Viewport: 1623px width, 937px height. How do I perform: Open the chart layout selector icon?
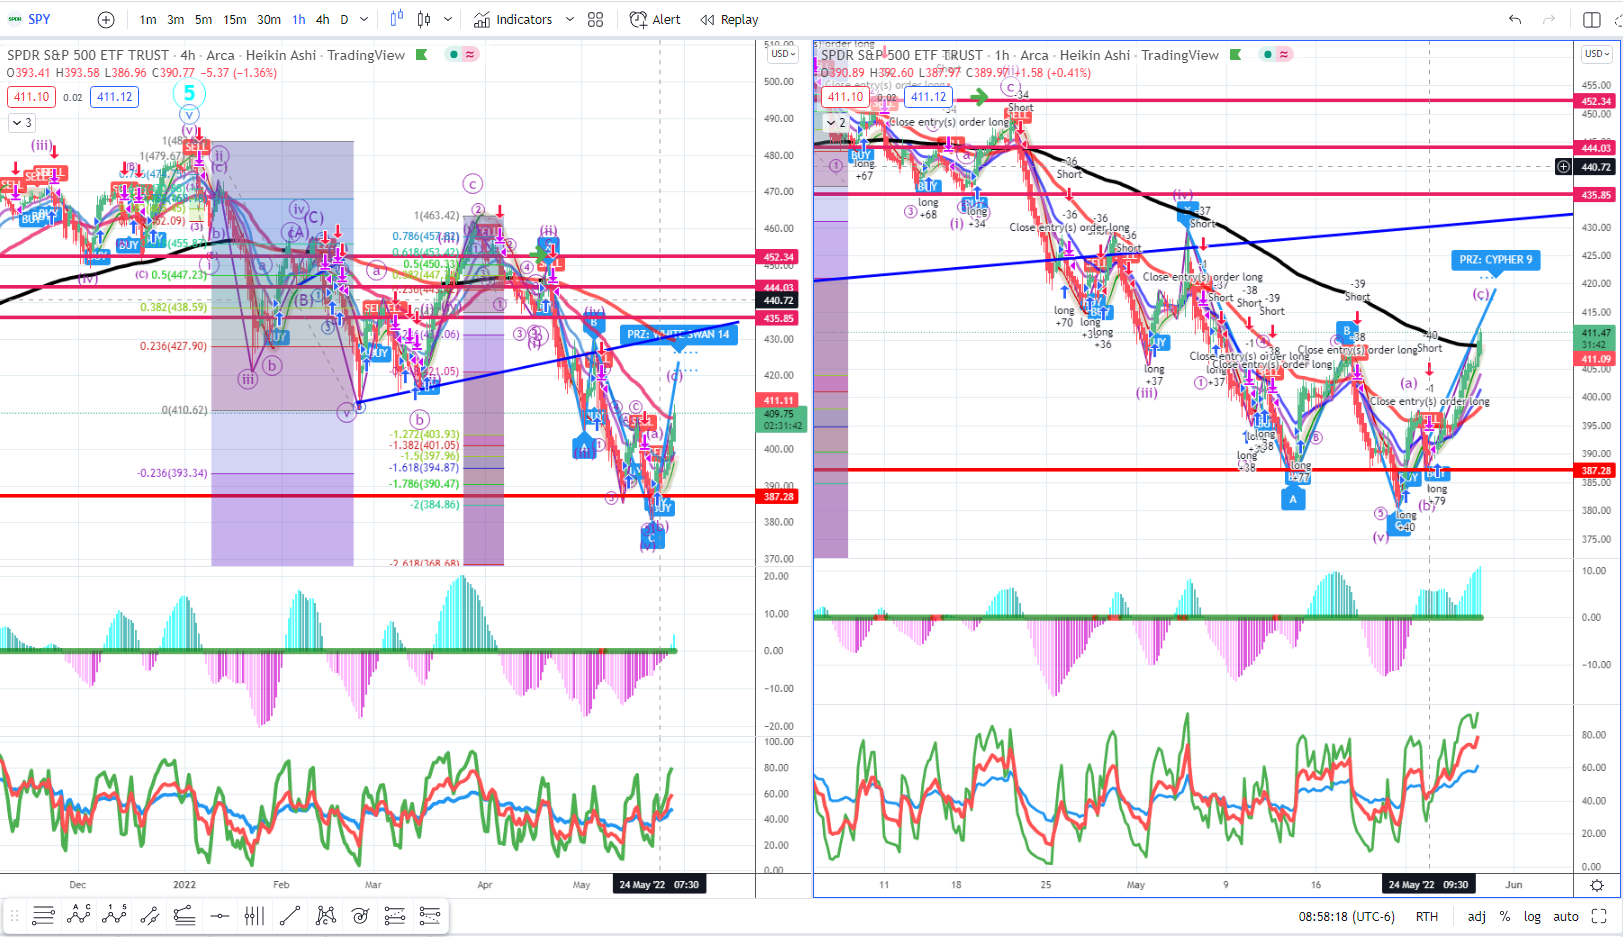point(1592,19)
